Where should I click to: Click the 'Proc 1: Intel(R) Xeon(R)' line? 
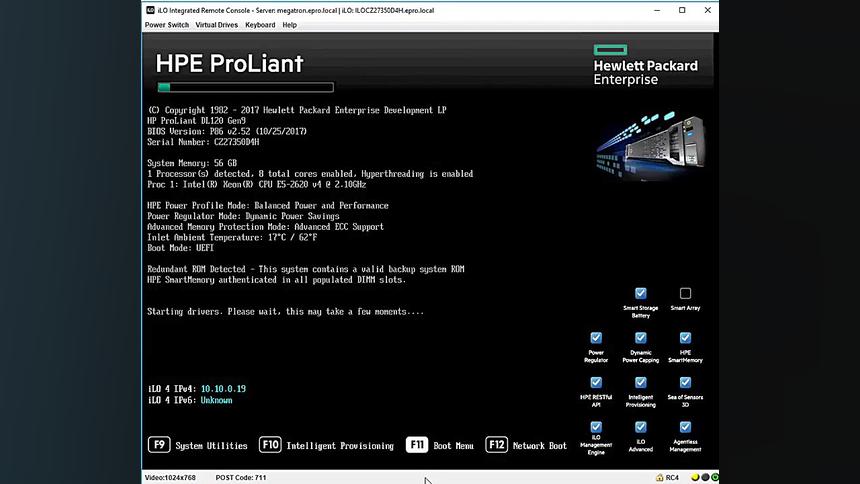pos(257,184)
